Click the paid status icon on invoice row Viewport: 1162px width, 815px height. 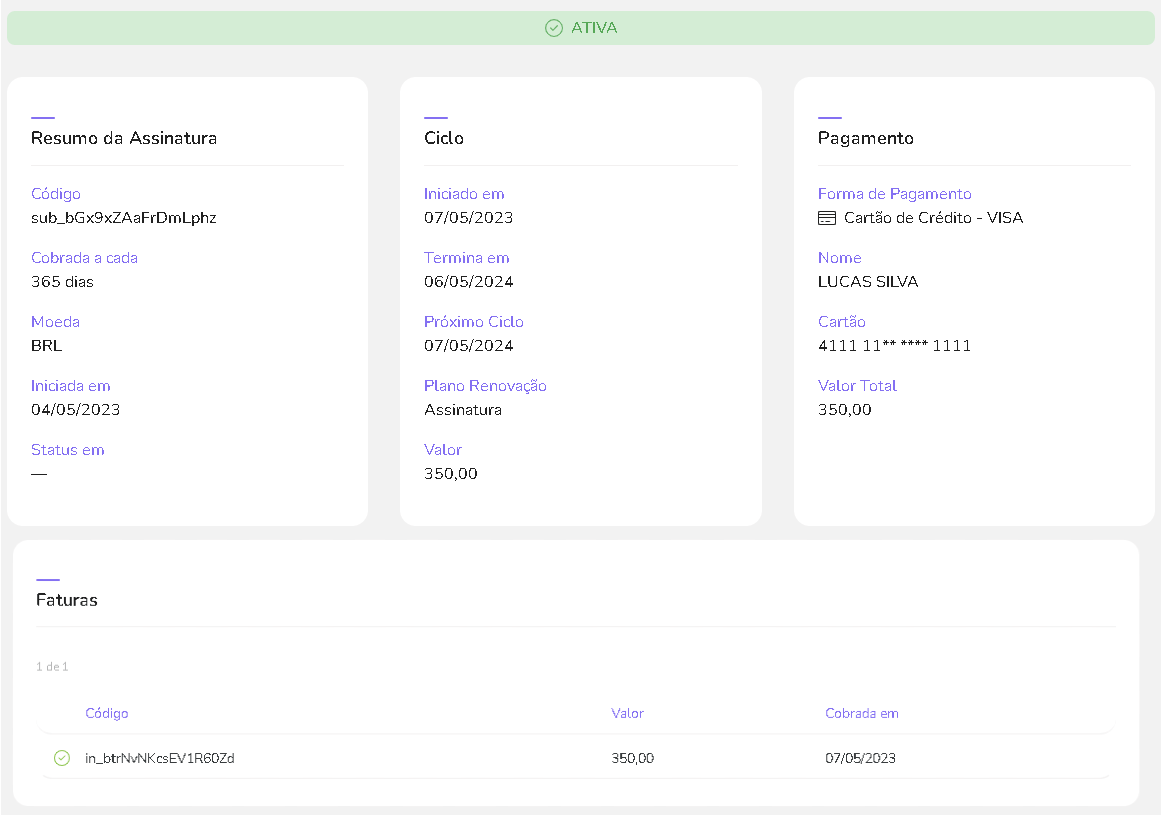point(61,758)
